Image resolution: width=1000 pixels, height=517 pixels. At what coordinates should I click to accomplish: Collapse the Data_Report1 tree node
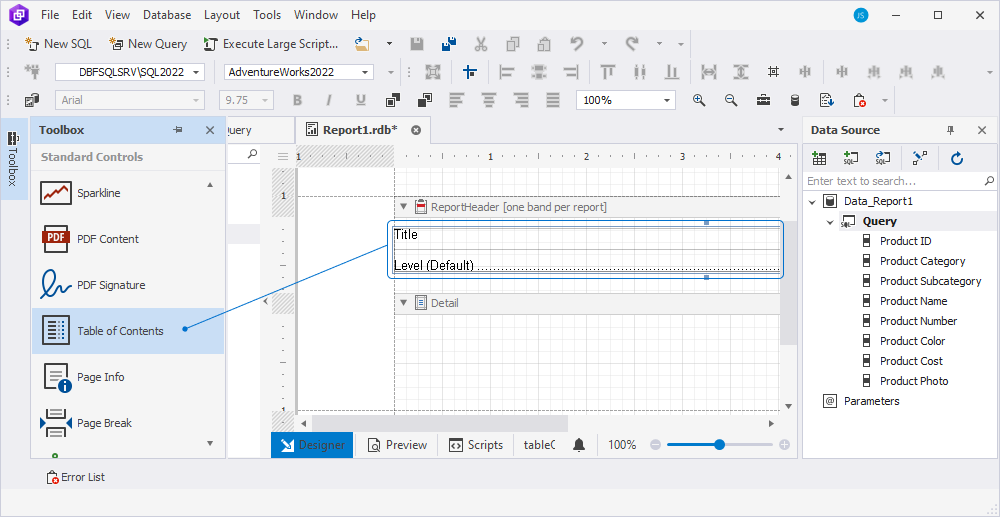(812, 201)
